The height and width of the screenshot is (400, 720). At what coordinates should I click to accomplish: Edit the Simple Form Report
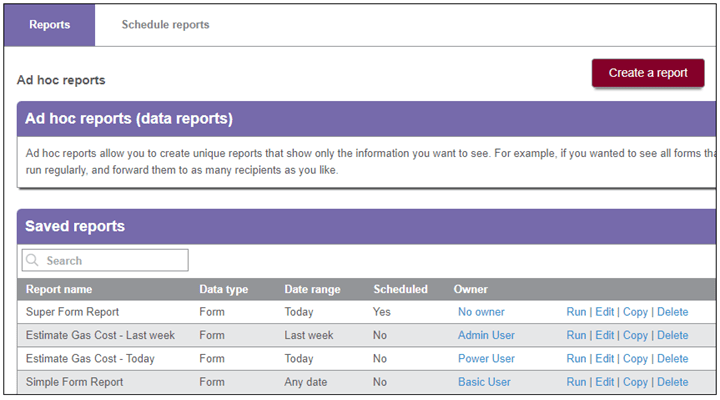click(x=605, y=382)
